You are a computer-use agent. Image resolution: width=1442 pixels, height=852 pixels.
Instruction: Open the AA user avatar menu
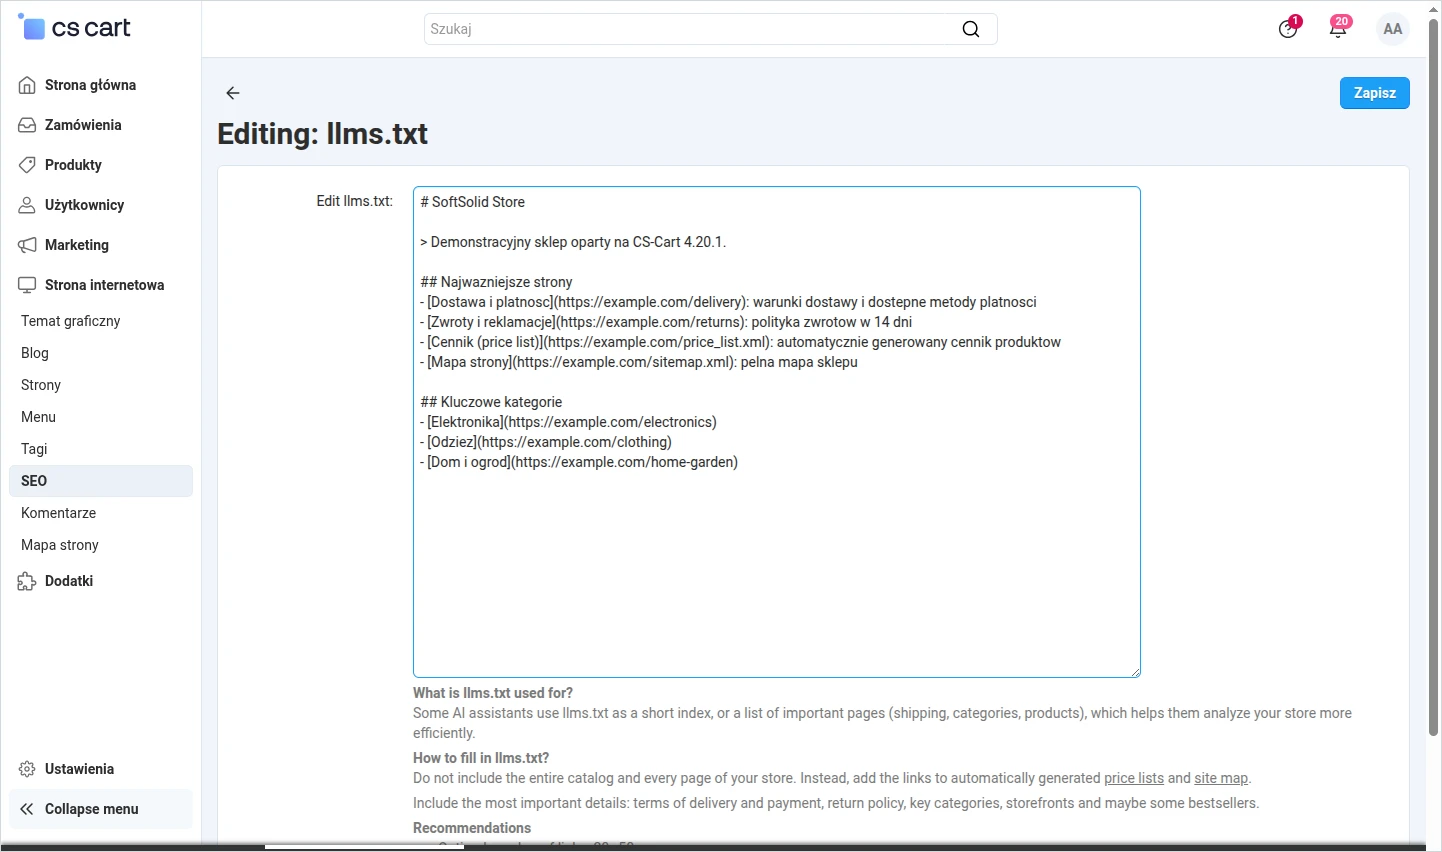[1393, 29]
